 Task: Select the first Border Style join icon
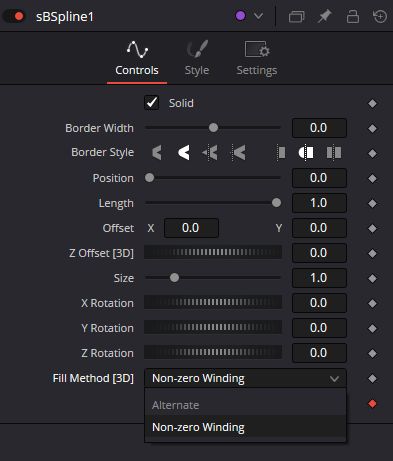tap(157, 153)
